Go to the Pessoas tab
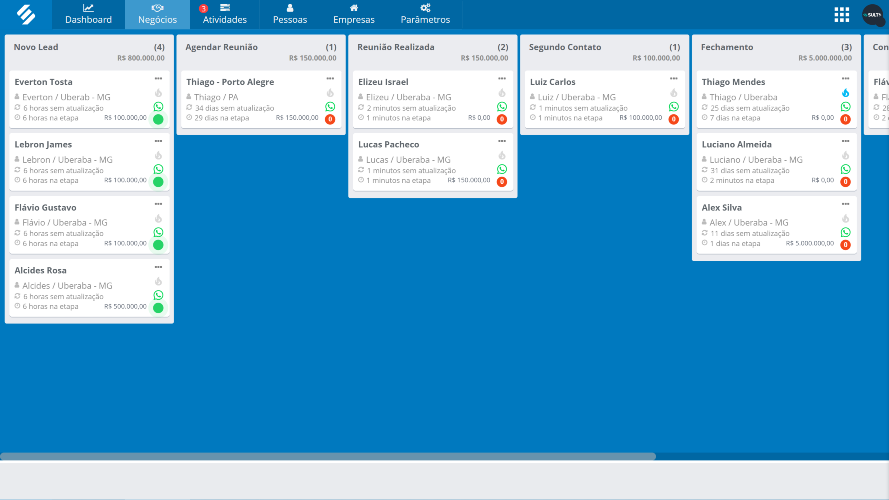889x500 pixels. [290, 14]
